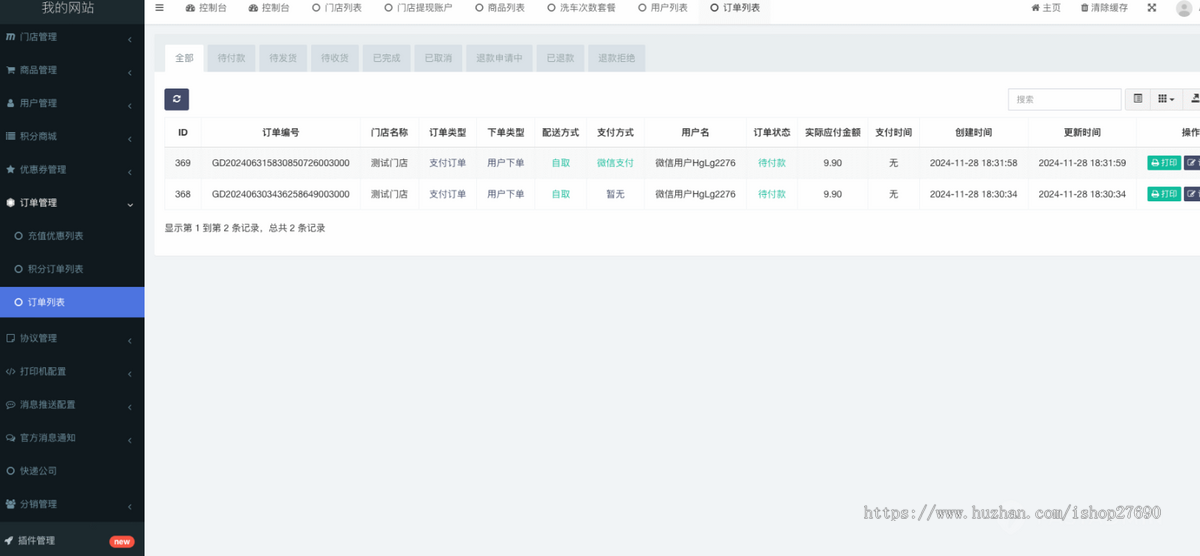Enter fullscreen with the expand icon

1151,7
